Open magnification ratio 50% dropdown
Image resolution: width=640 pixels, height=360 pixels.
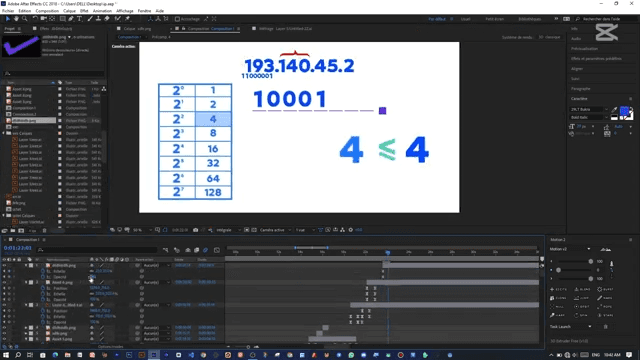tap(142, 230)
